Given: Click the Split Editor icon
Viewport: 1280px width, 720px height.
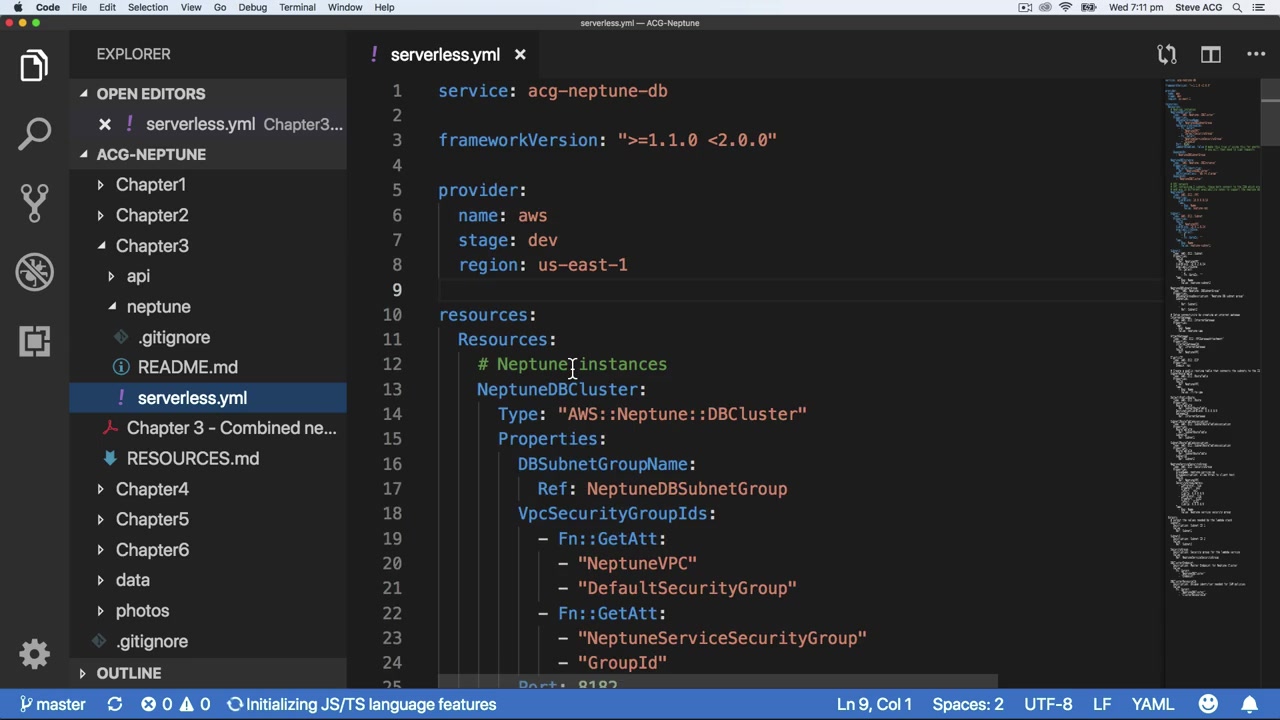Looking at the screenshot, I should click(x=1210, y=55).
